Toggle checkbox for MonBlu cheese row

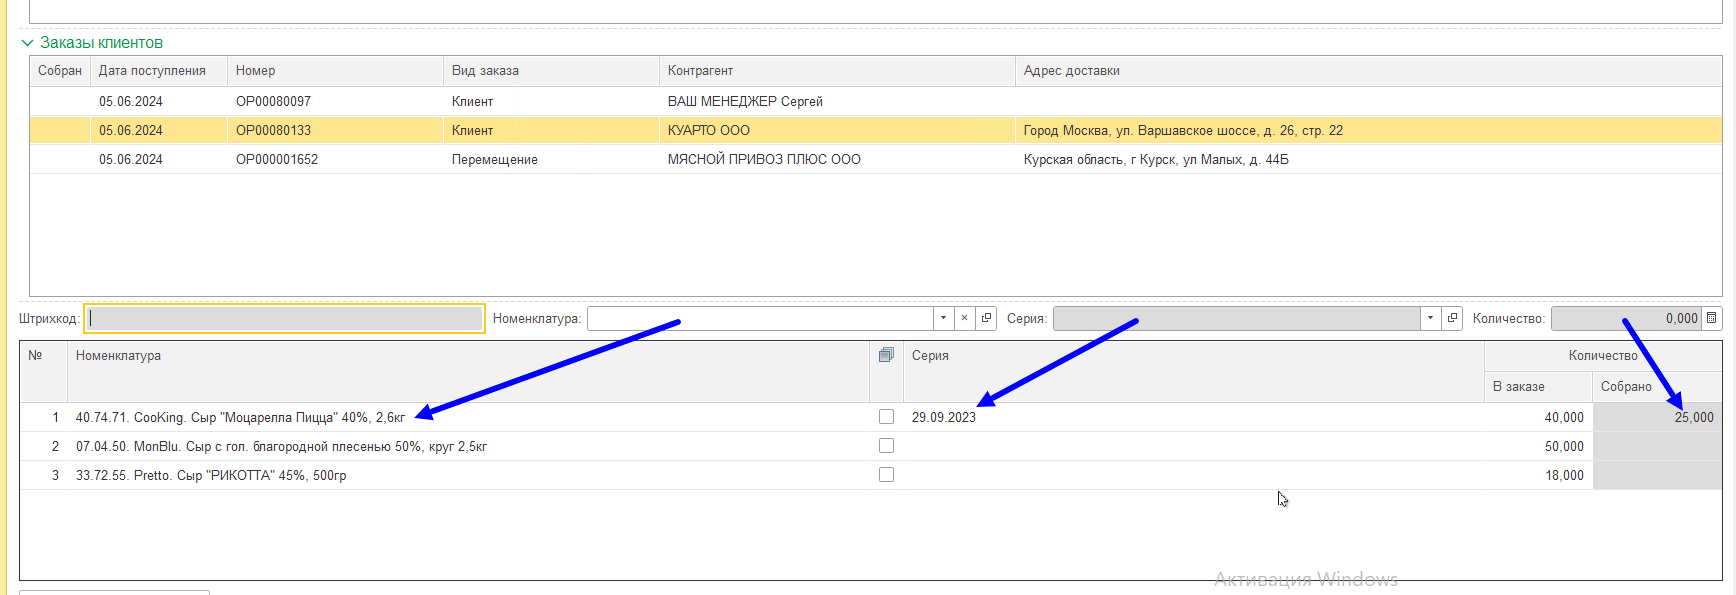click(886, 446)
